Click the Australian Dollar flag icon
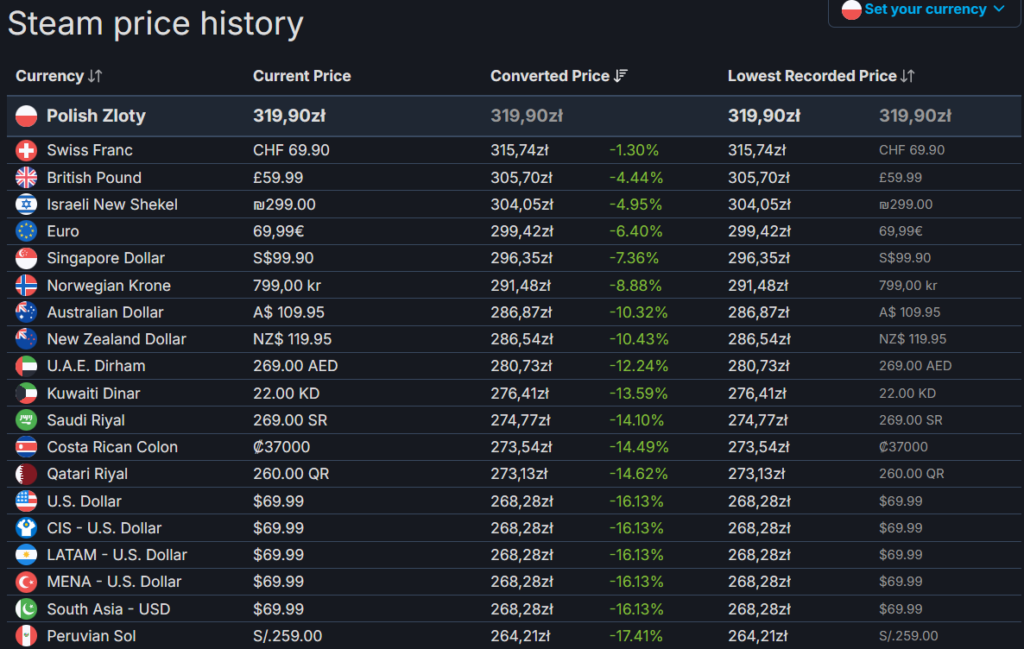This screenshot has height=649, width=1024. pyautogui.click(x=27, y=312)
